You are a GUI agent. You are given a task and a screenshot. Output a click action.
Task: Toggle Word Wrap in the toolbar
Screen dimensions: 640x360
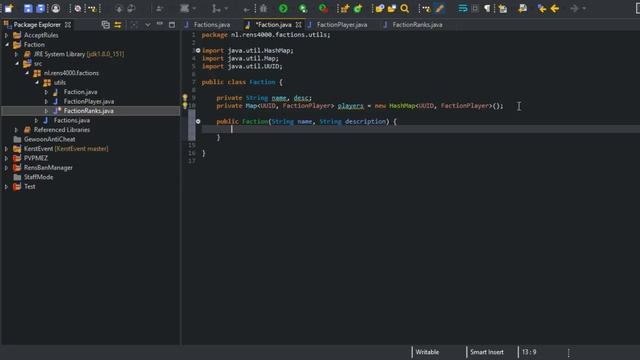[462, 9]
